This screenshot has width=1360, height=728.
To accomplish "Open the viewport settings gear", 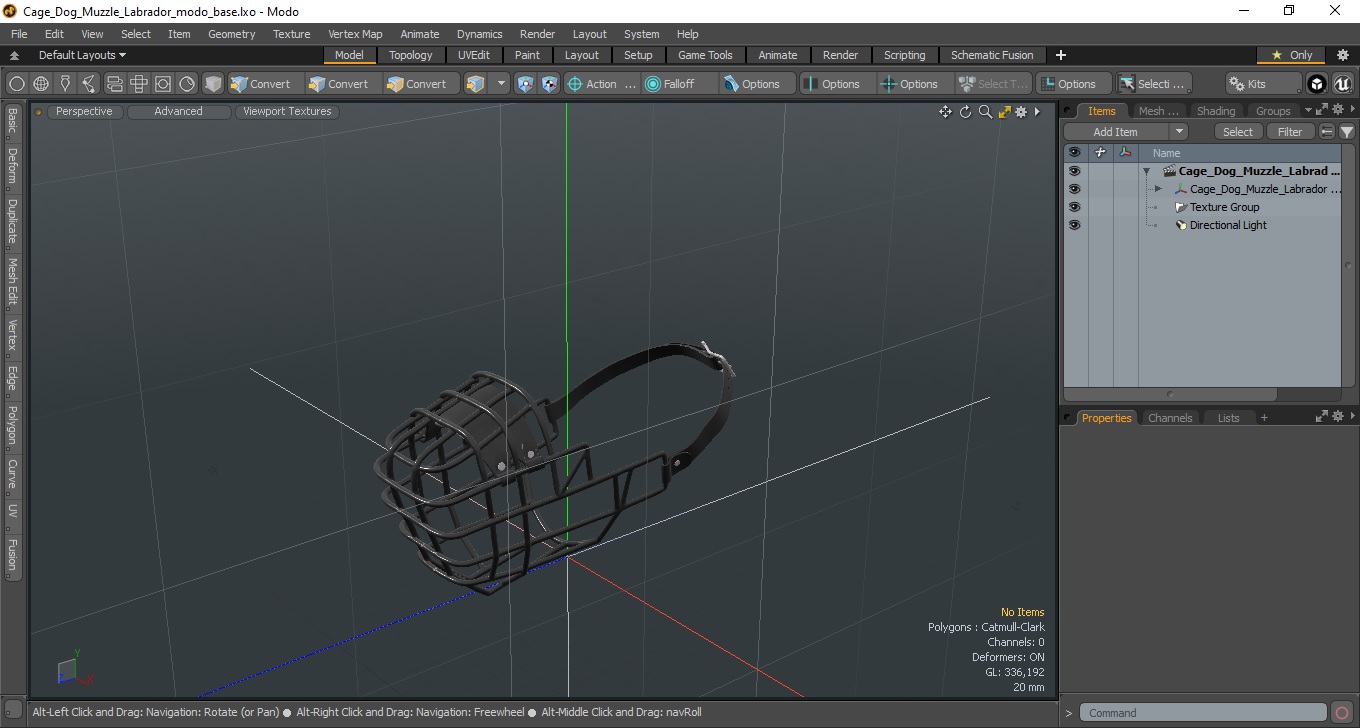I will [1021, 112].
